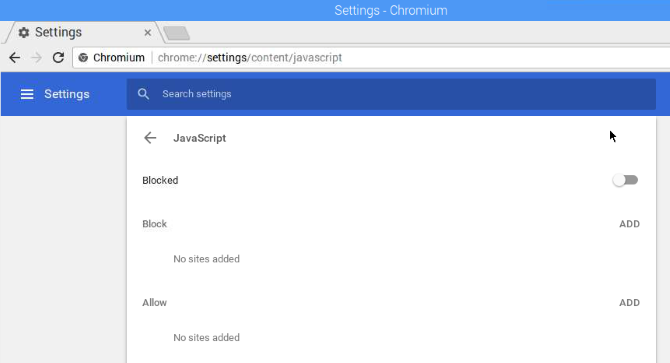670x363 pixels.
Task: Click the Blocked label in the toggle row
Action: point(160,181)
